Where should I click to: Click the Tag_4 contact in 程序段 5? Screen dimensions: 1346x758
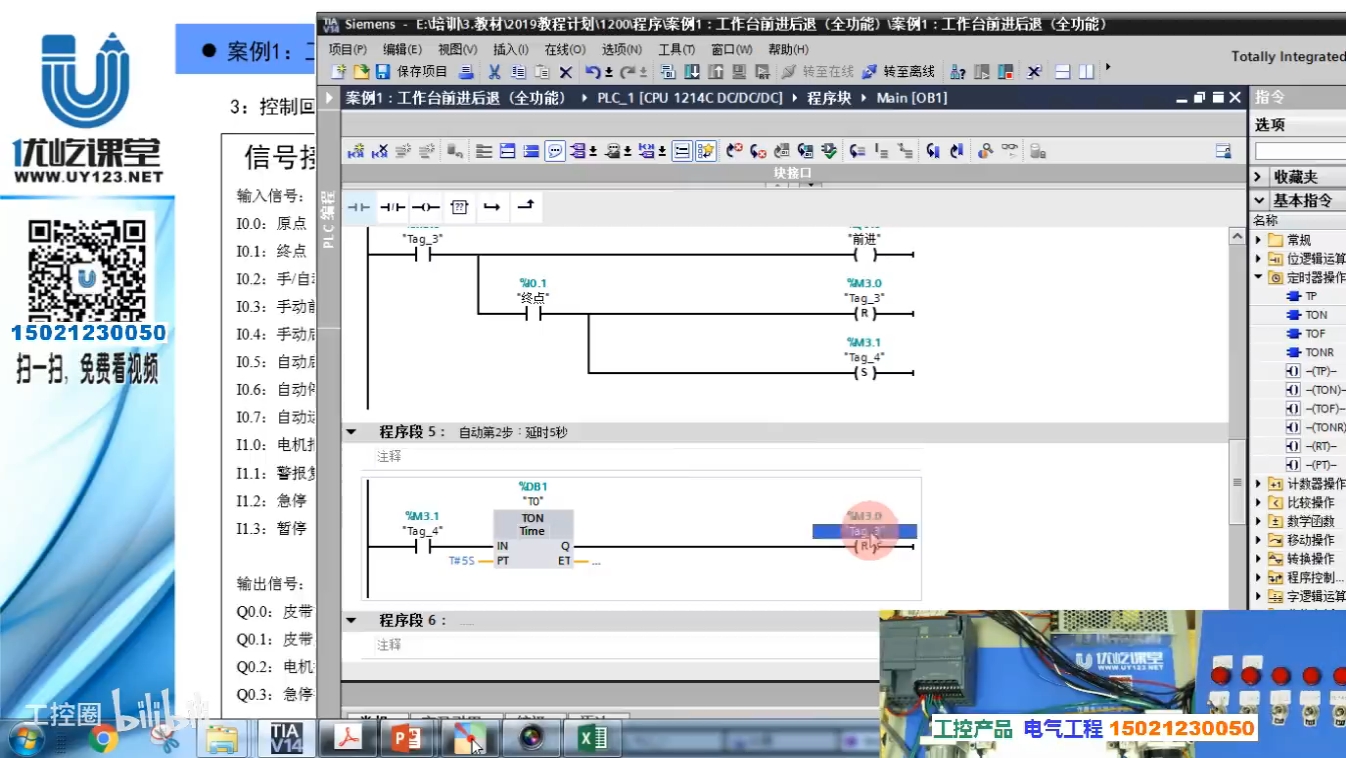[423, 547]
